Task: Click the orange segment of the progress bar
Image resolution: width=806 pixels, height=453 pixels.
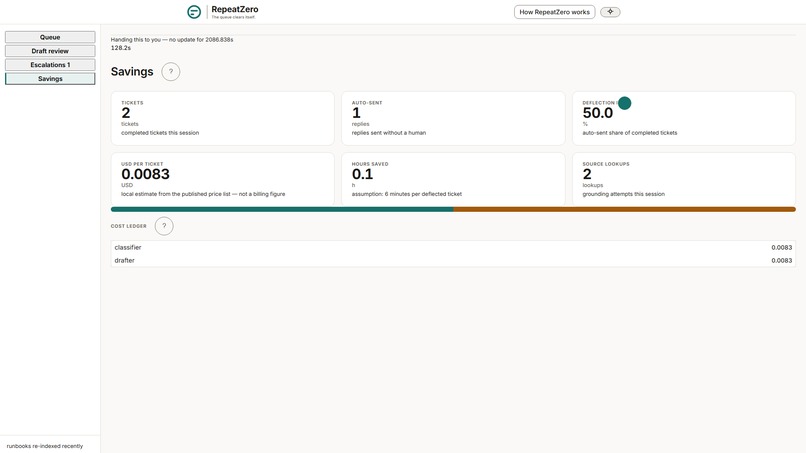Action: pos(625,209)
